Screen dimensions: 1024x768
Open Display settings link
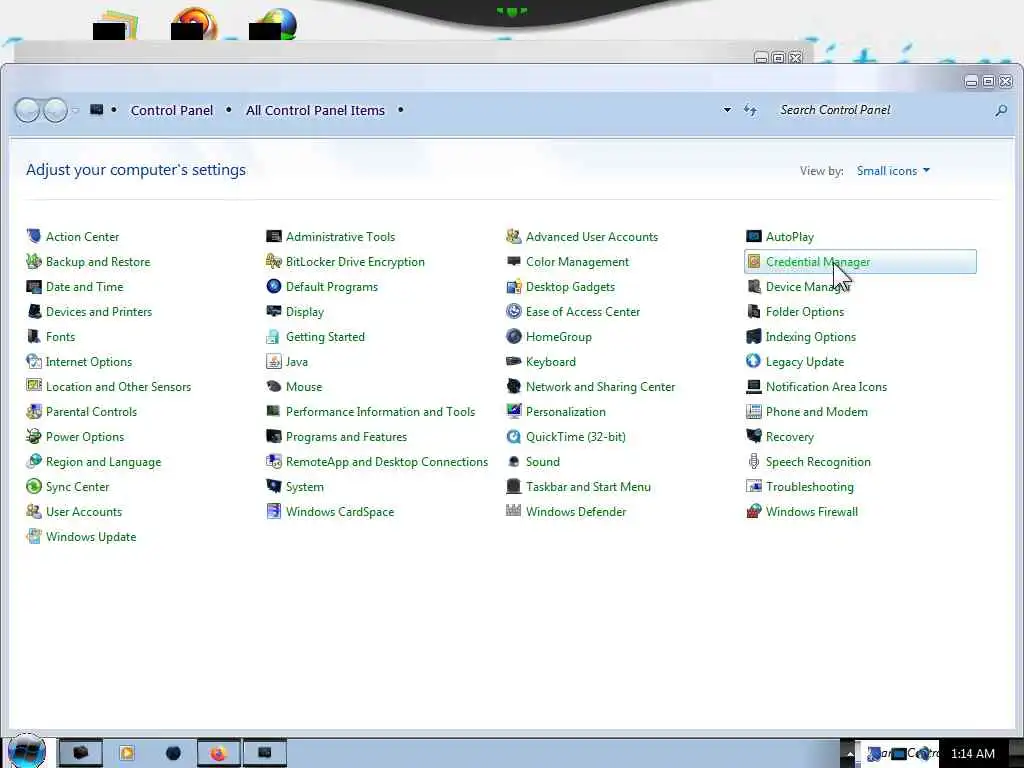(304, 312)
